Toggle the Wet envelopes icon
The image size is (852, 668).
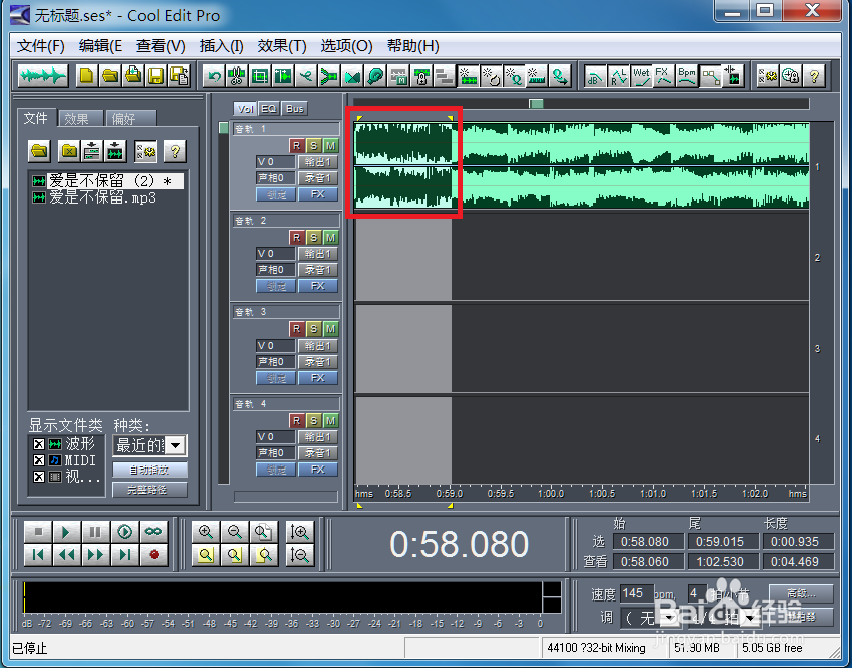(x=641, y=76)
